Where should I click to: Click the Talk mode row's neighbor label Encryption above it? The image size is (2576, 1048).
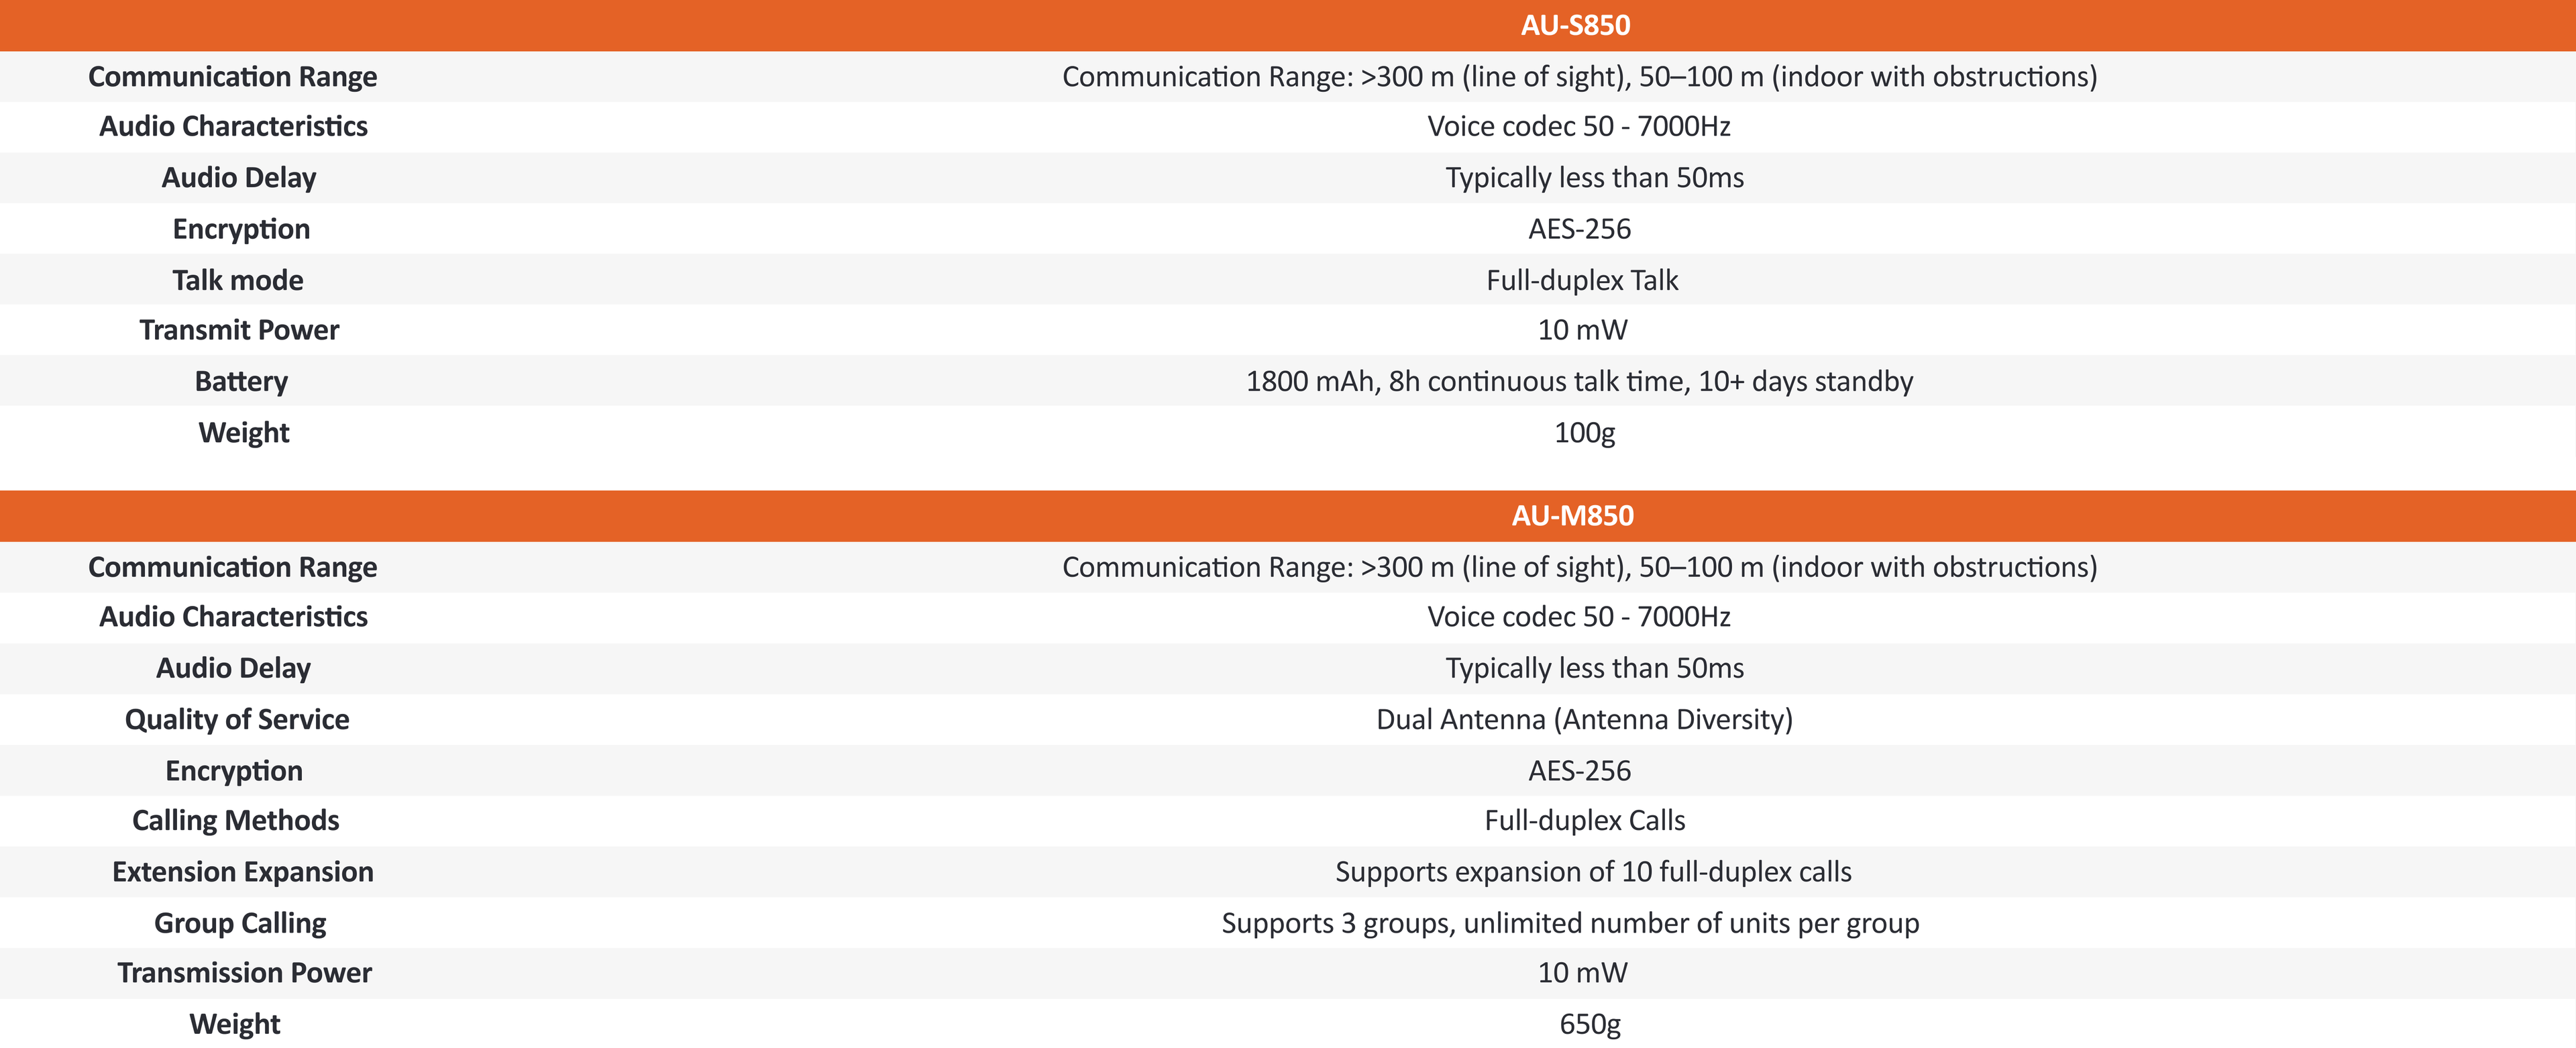(241, 229)
